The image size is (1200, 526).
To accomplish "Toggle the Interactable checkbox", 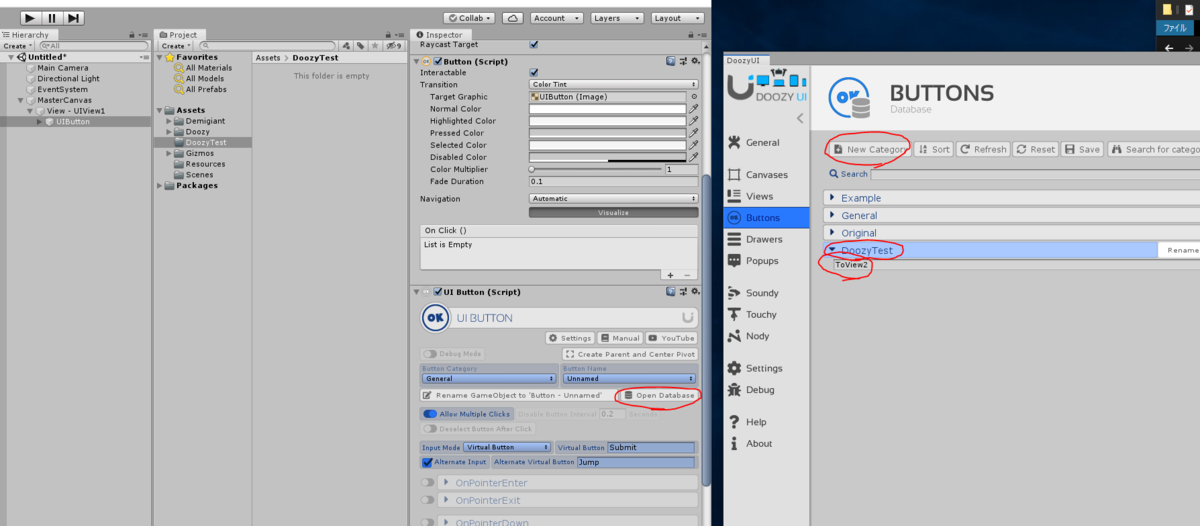I will coord(533,73).
